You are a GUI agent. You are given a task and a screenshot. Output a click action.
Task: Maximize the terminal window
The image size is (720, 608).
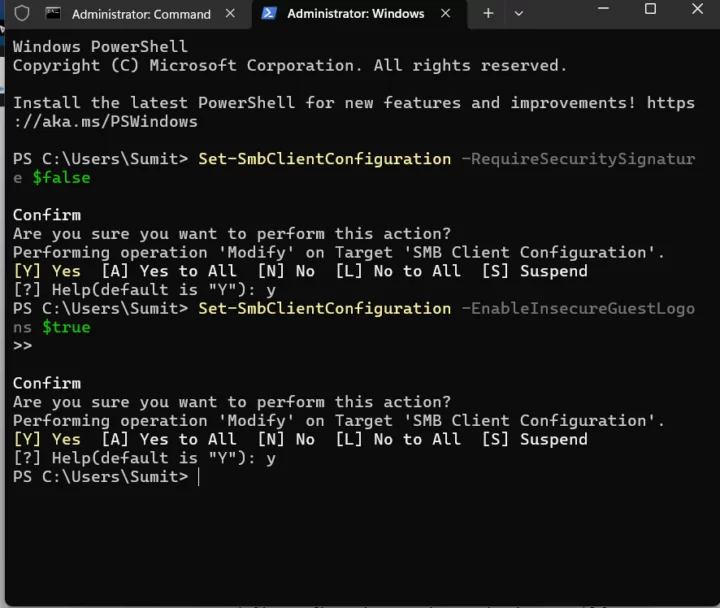pos(650,9)
